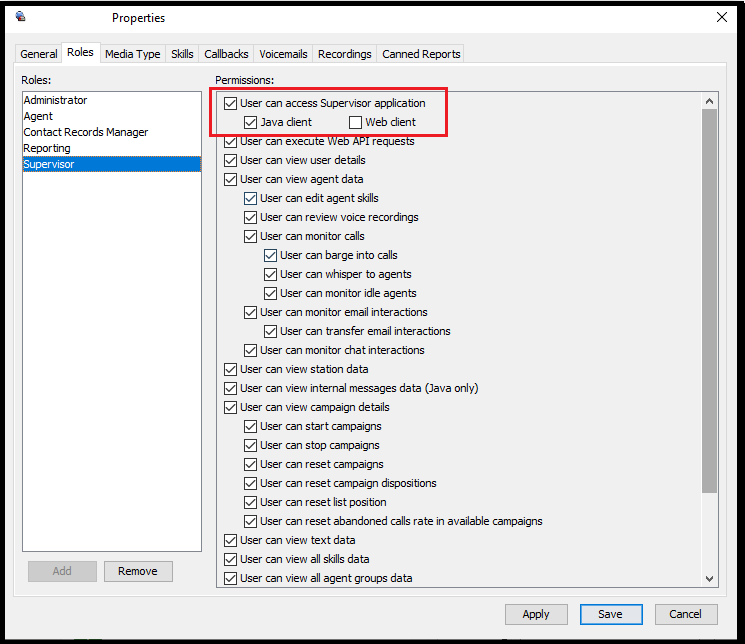Open the Callbacks tab
Screen dimensions: 745x644
click(x=226, y=54)
